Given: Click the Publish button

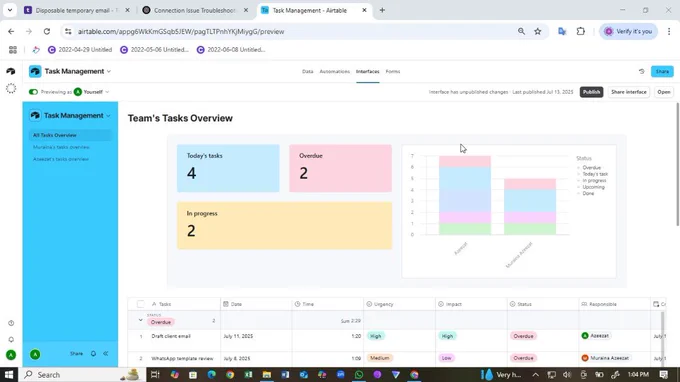Looking at the screenshot, I should coord(591,92).
